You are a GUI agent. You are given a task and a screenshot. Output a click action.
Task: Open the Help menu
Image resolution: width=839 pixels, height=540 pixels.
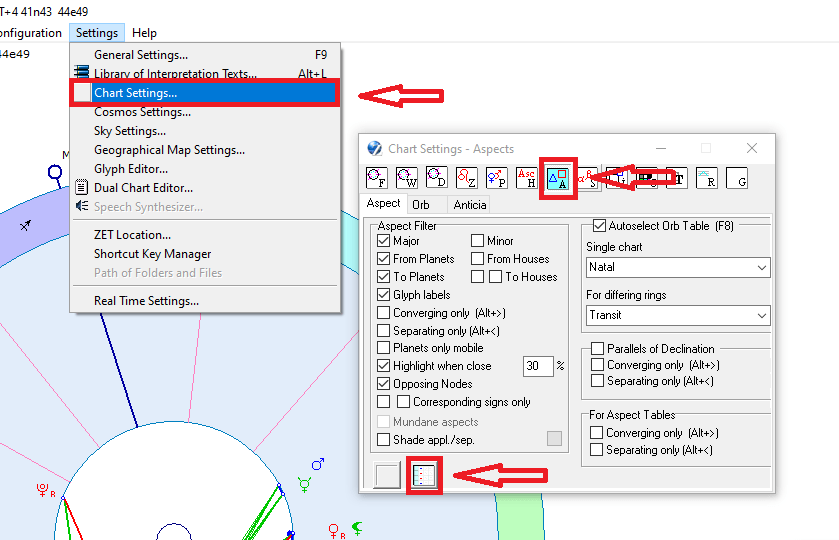144,33
